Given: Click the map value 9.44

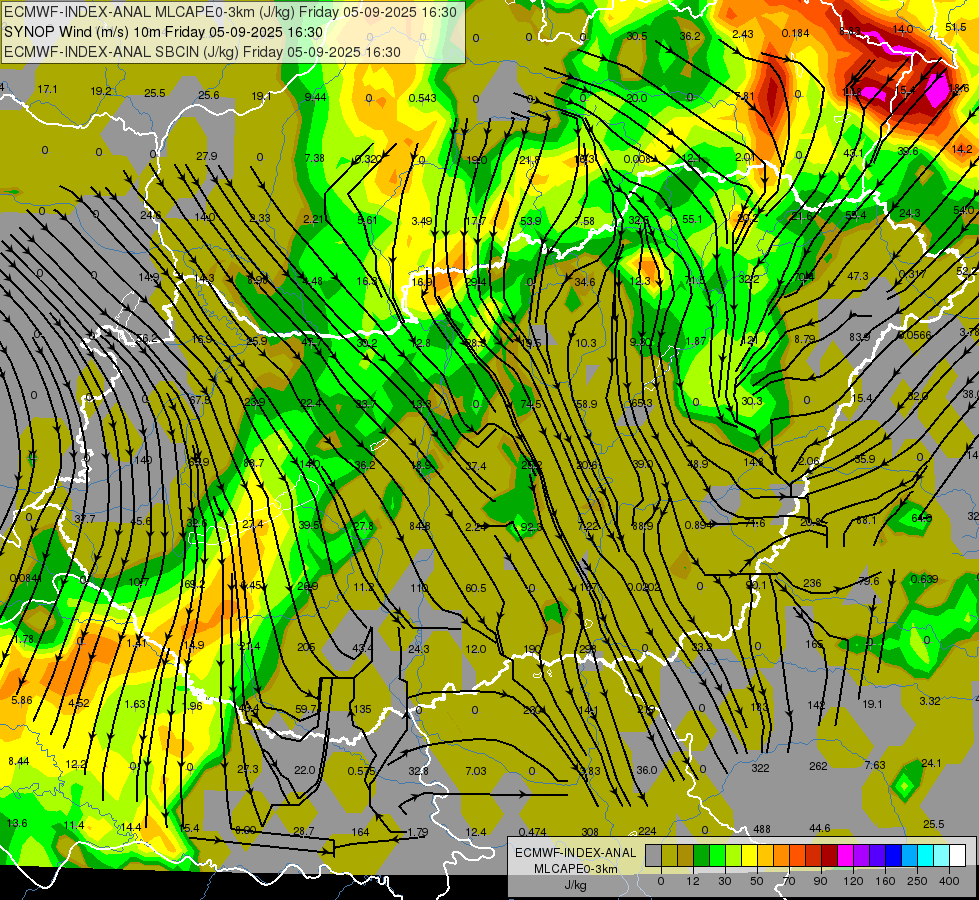Looking at the screenshot, I should tap(315, 96).
